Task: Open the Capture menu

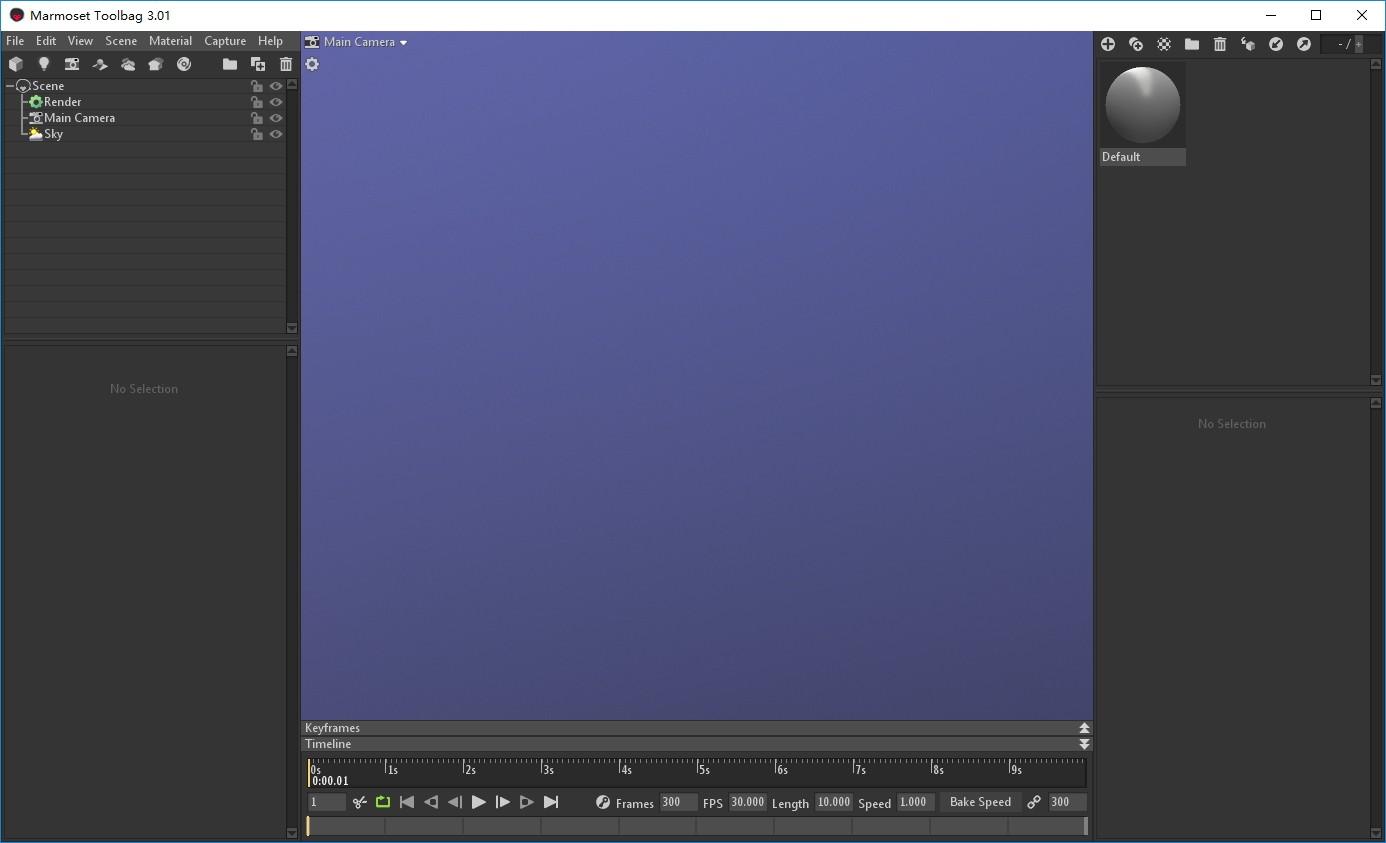Action: 225,41
